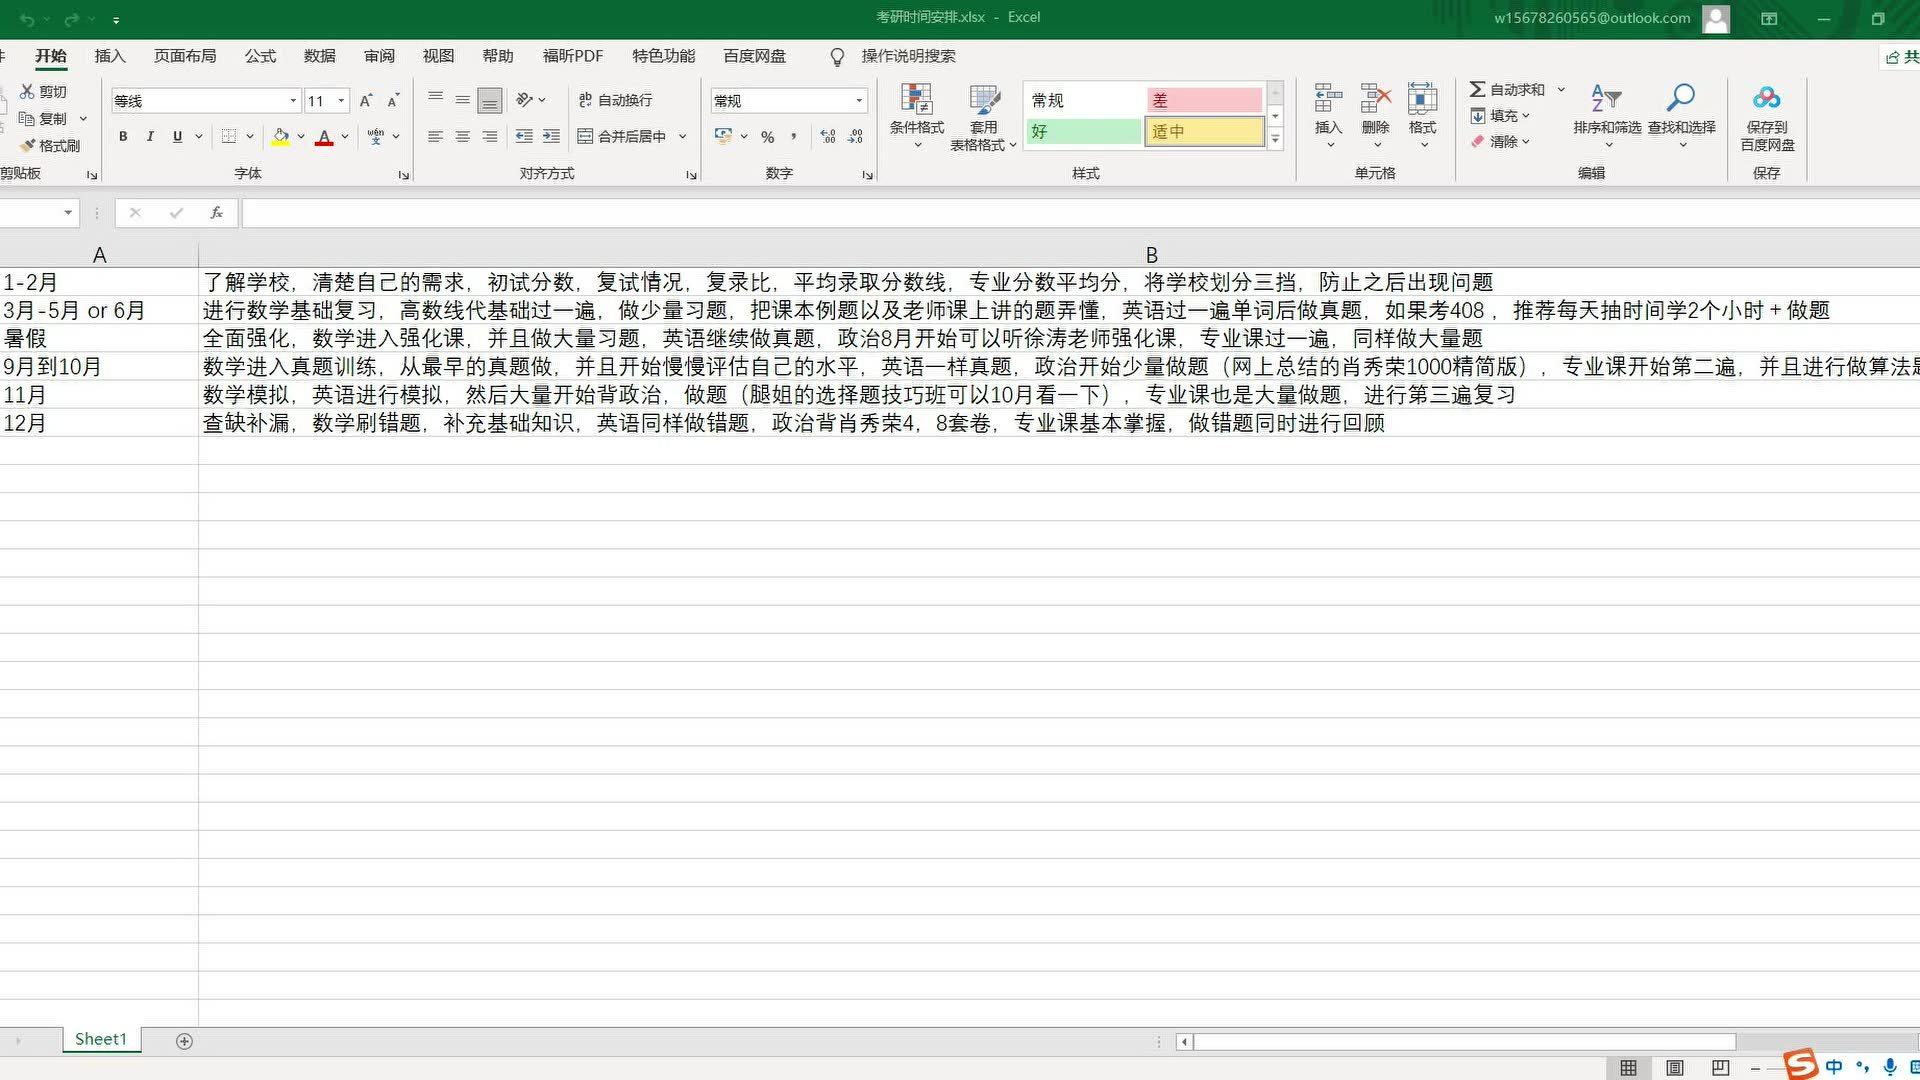Click the AutoSum (自动求和) button
Image resolution: width=1920 pixels, height=1080 pixels.
(1507, 89)
